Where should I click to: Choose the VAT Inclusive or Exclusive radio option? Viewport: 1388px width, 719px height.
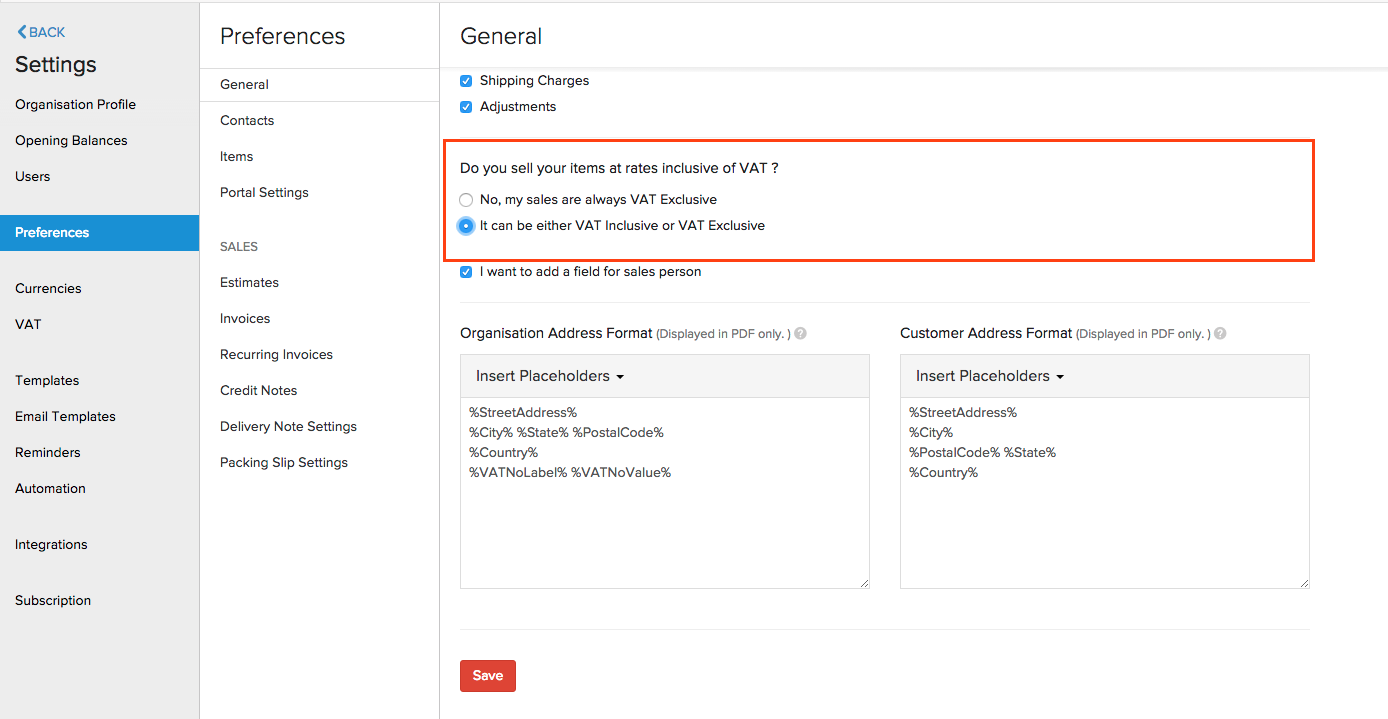click(x=466, y=226)
